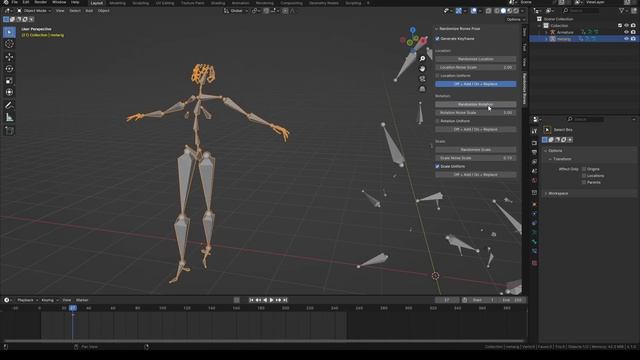Image resolution: width=640 pixels, height=360 pixels.
Task: Adjust the Scale Noise Scale slider
Action: click(476, 158)
